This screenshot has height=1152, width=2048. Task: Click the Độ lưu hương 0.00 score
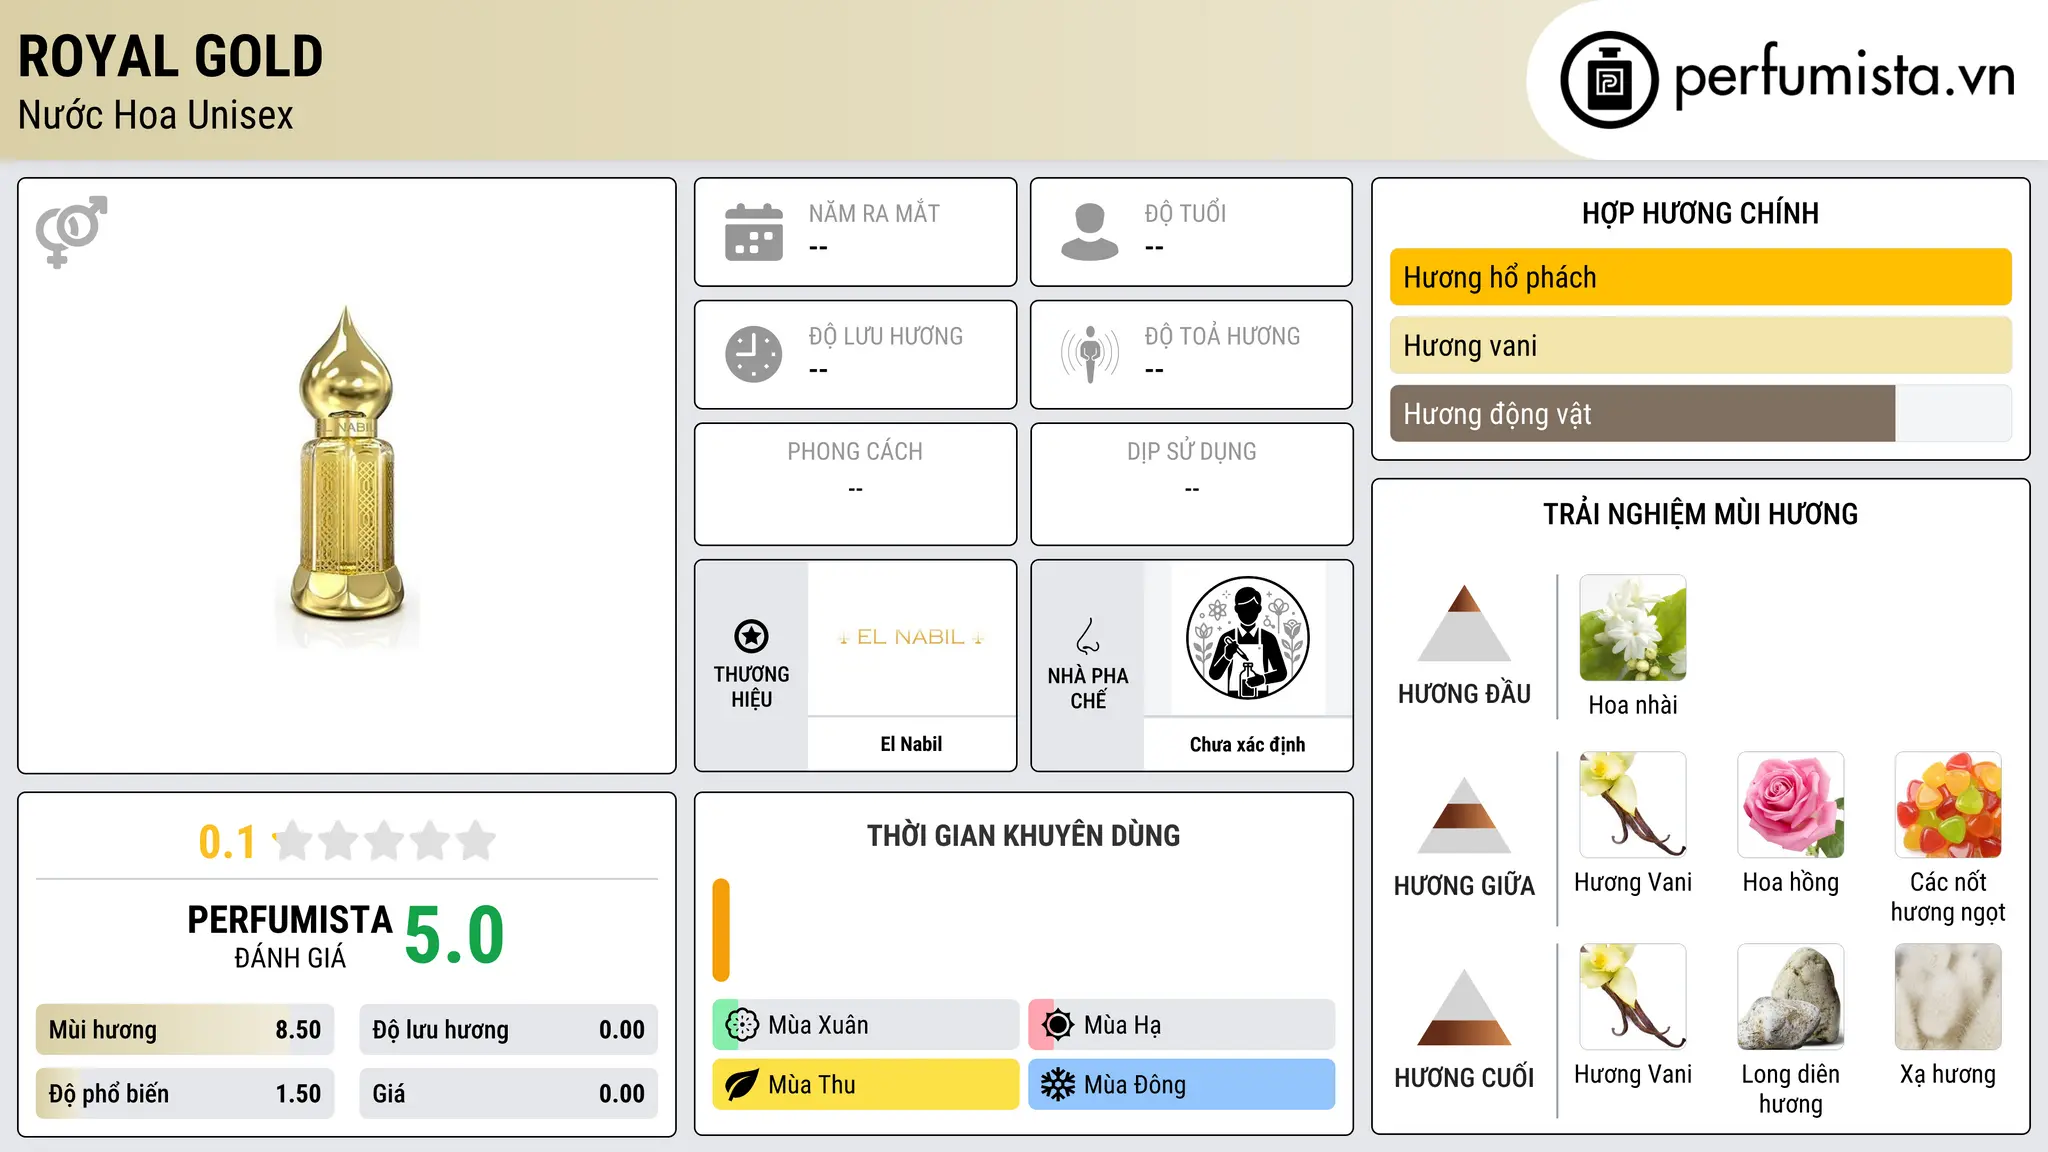click(x=508, y=1030)
